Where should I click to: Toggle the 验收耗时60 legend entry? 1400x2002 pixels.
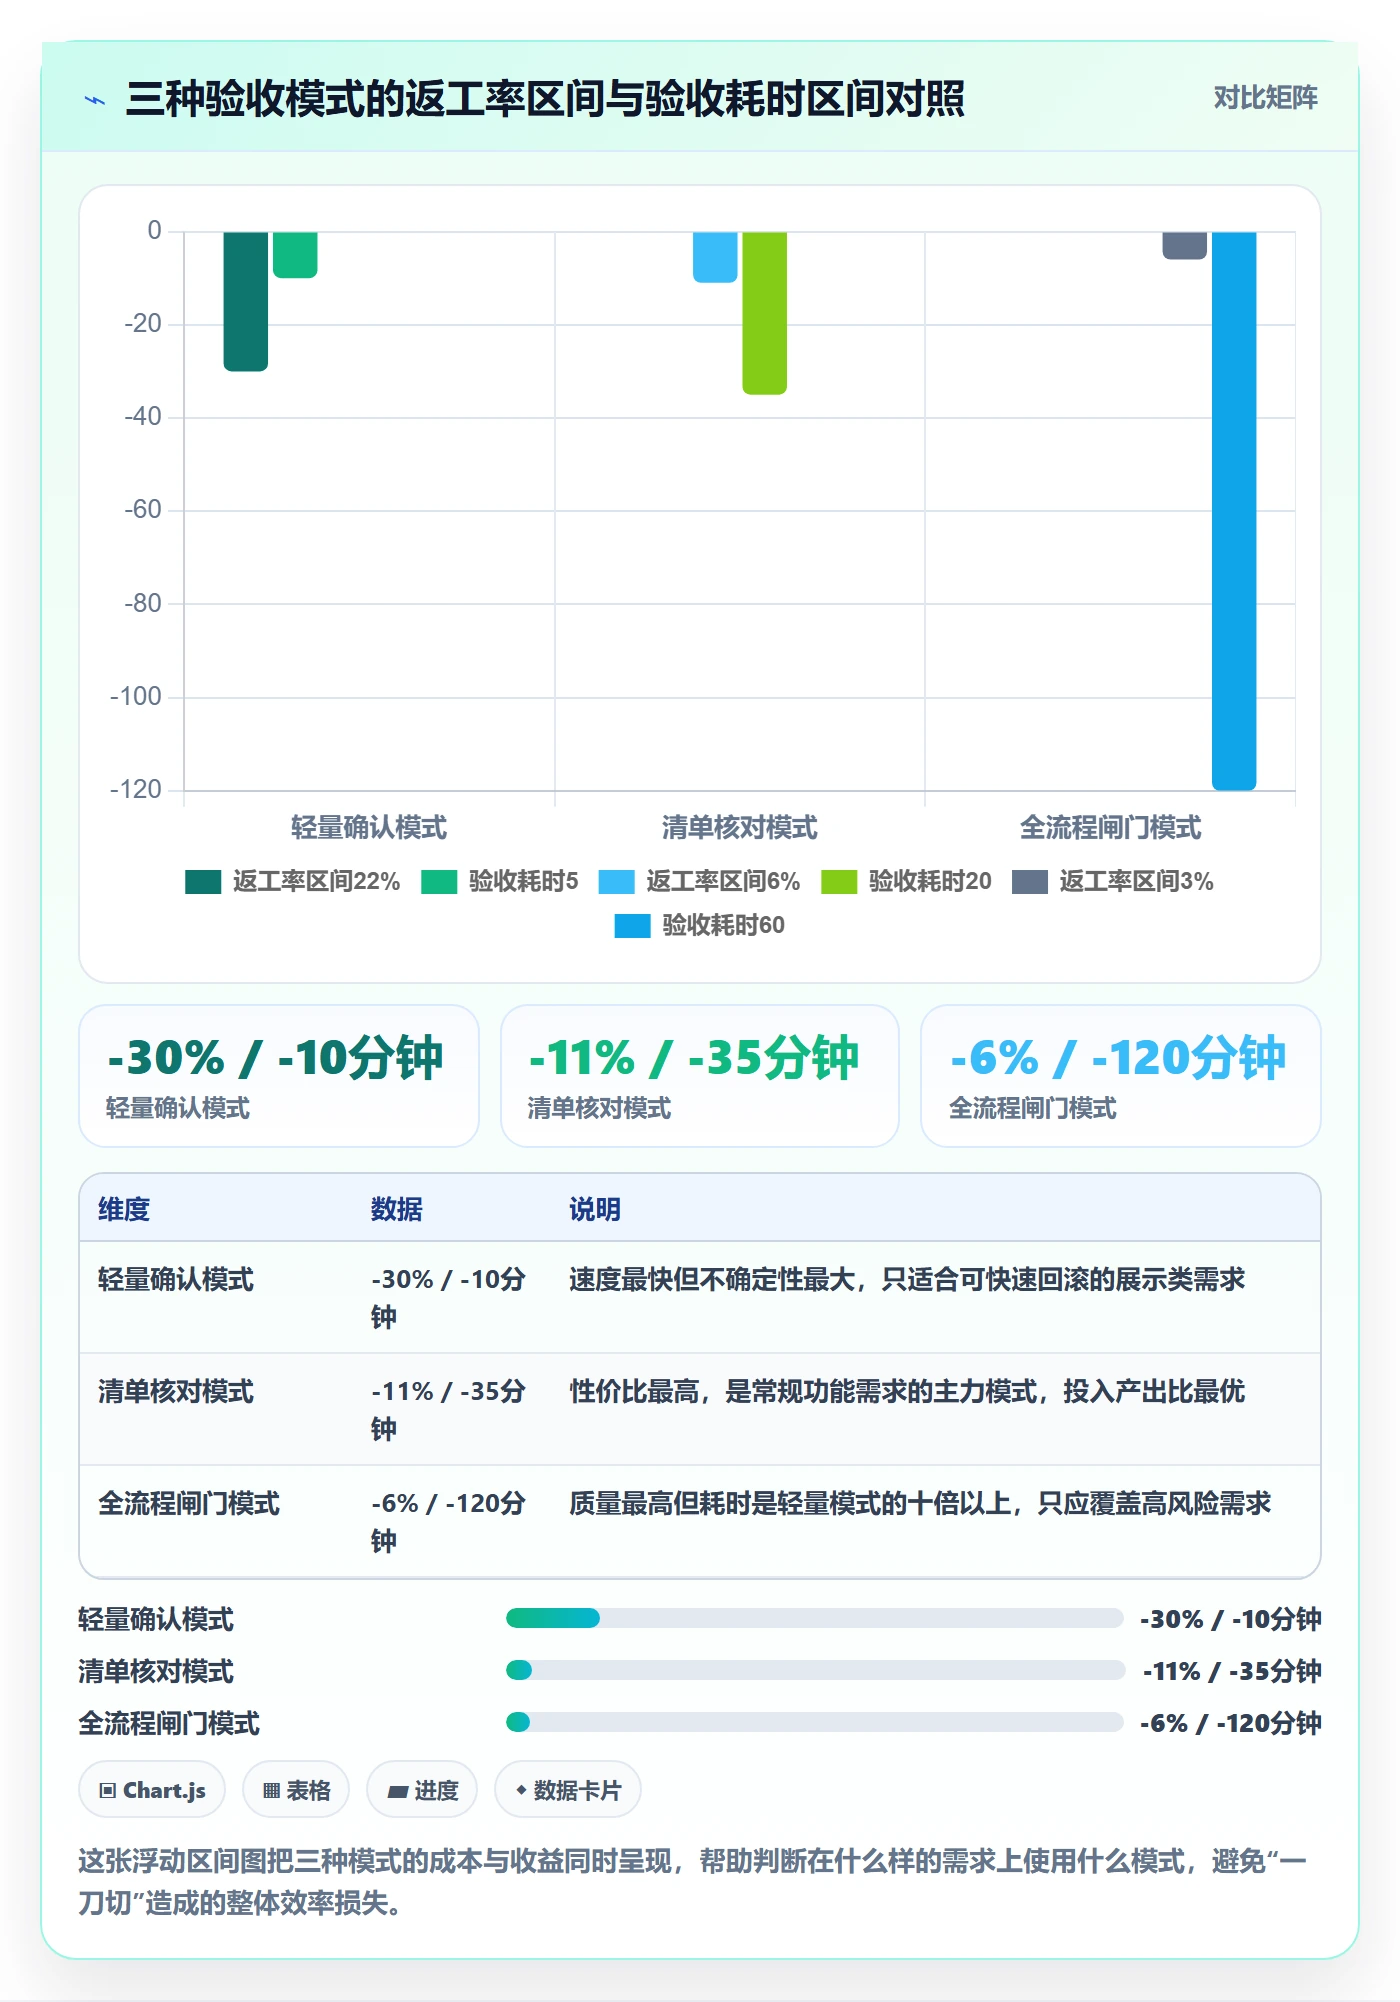point(699,925)
